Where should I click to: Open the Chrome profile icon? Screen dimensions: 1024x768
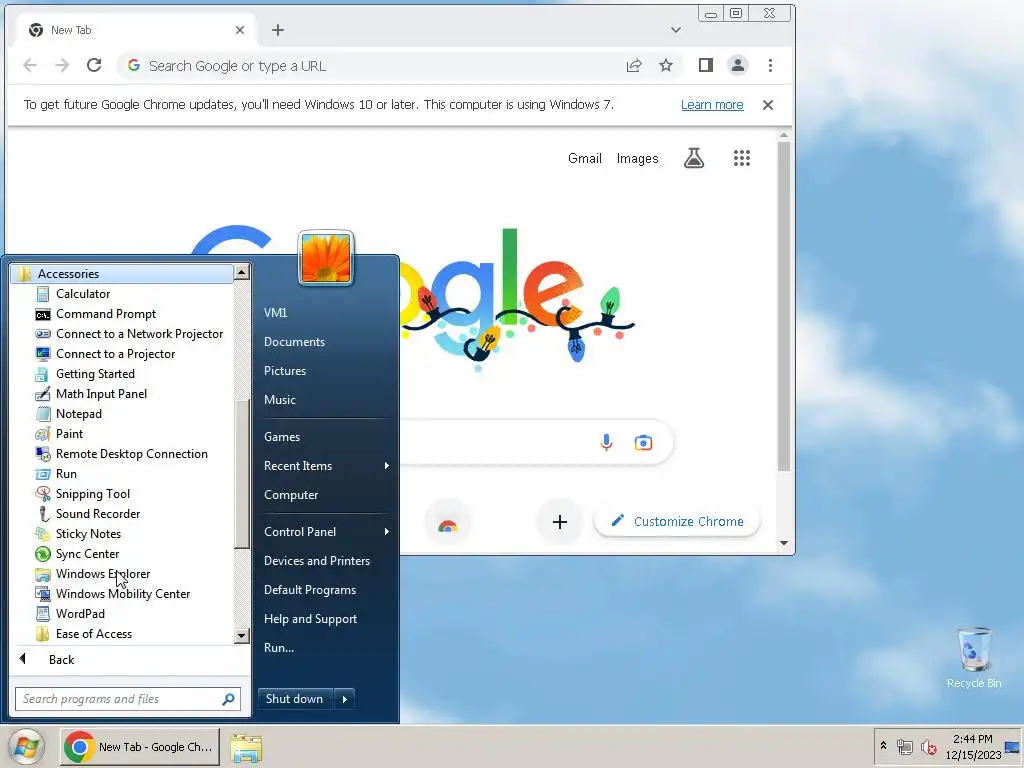(x=738, y=65)
